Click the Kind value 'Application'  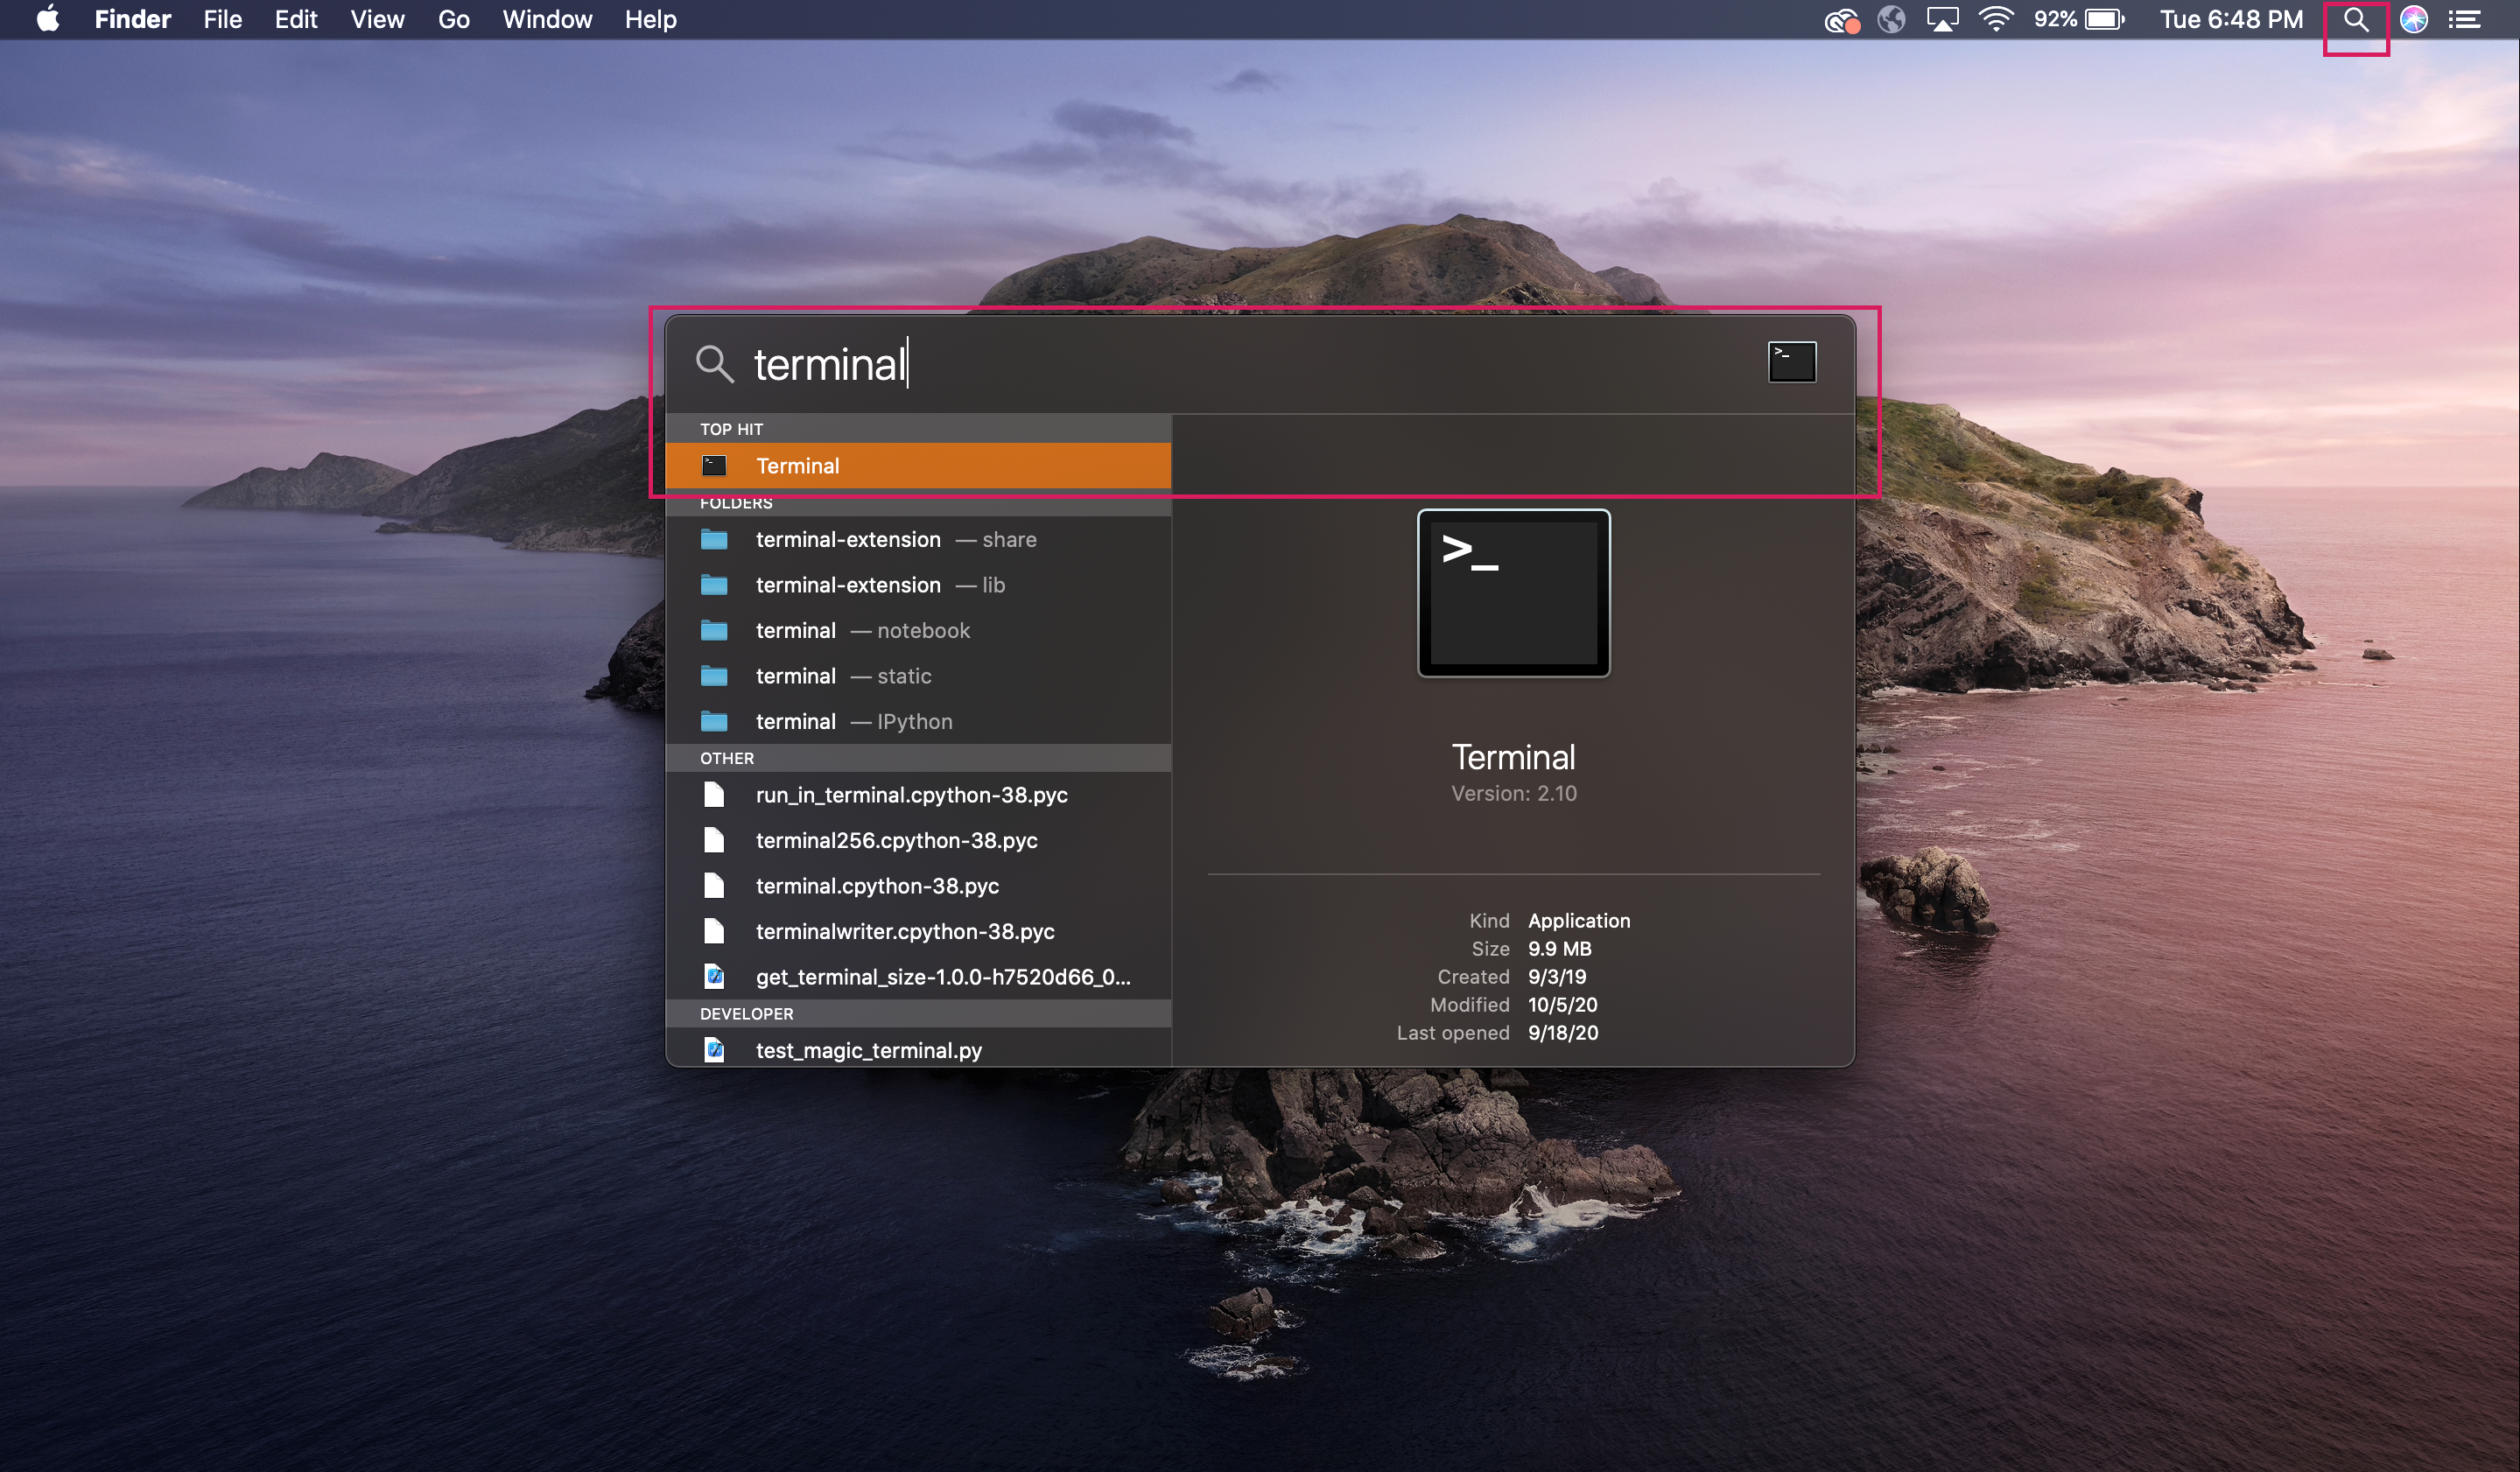click(x=1579, y=920)
